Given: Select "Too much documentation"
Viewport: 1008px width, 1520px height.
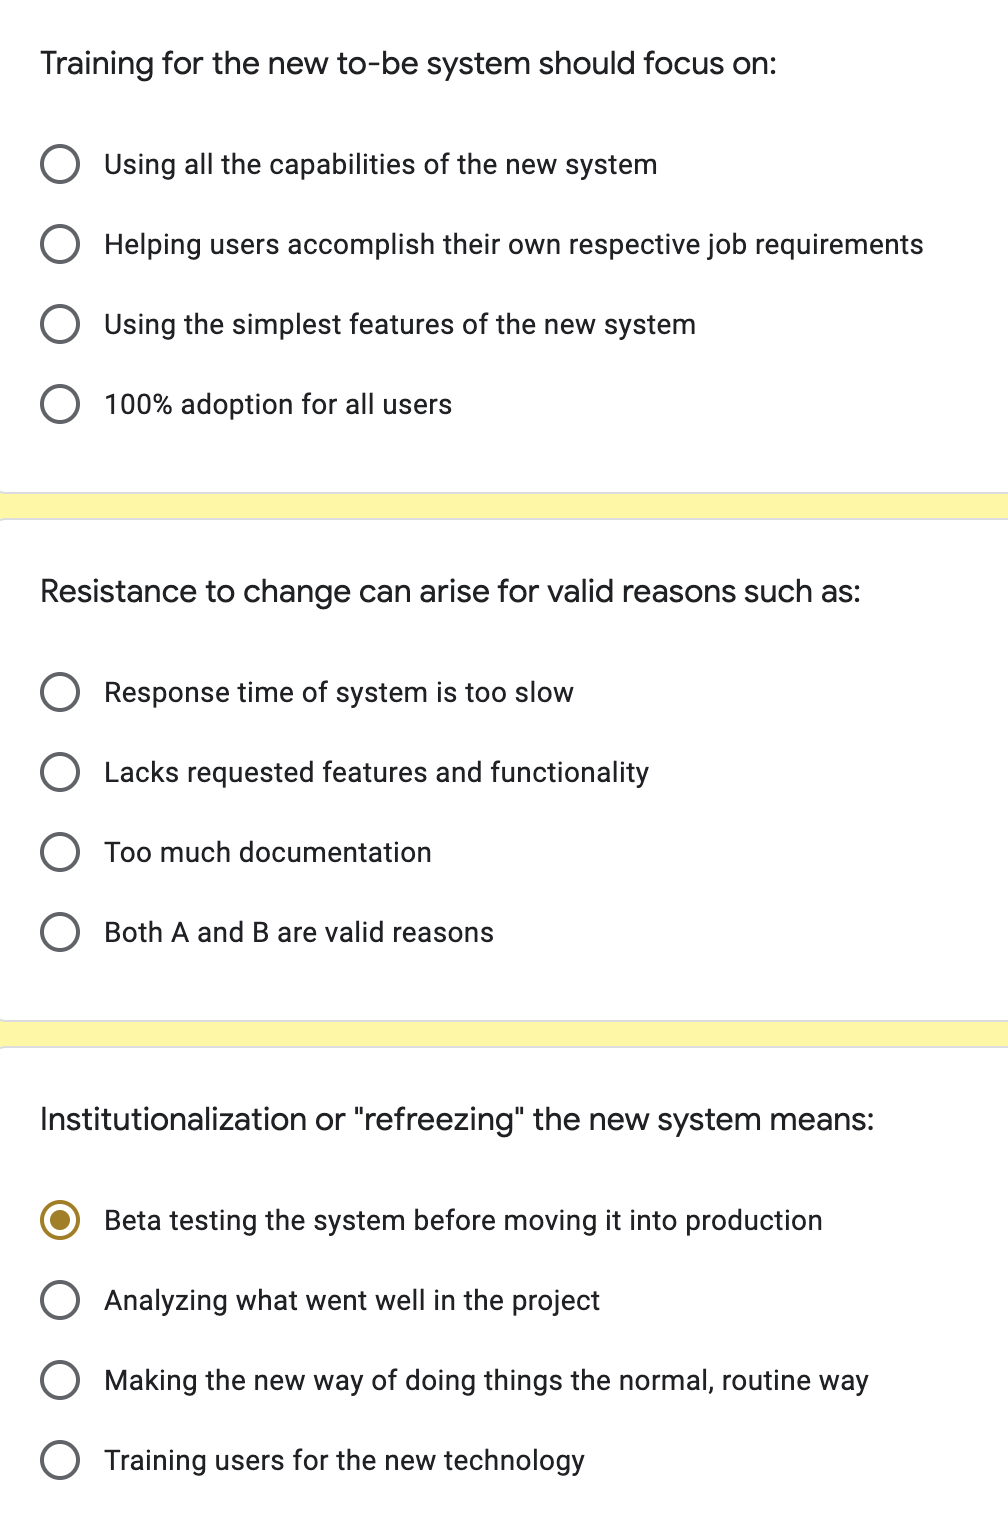Looking at the screenshot, I should [60, 851].
